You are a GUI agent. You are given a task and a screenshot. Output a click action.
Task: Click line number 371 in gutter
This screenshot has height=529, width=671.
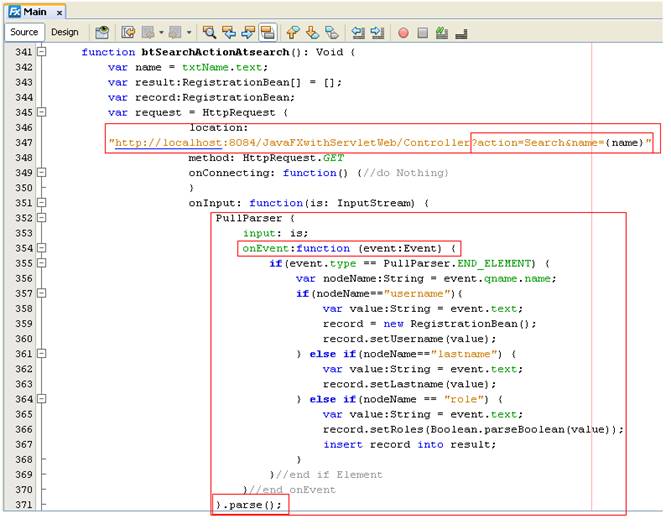click(x=24, y=505)
